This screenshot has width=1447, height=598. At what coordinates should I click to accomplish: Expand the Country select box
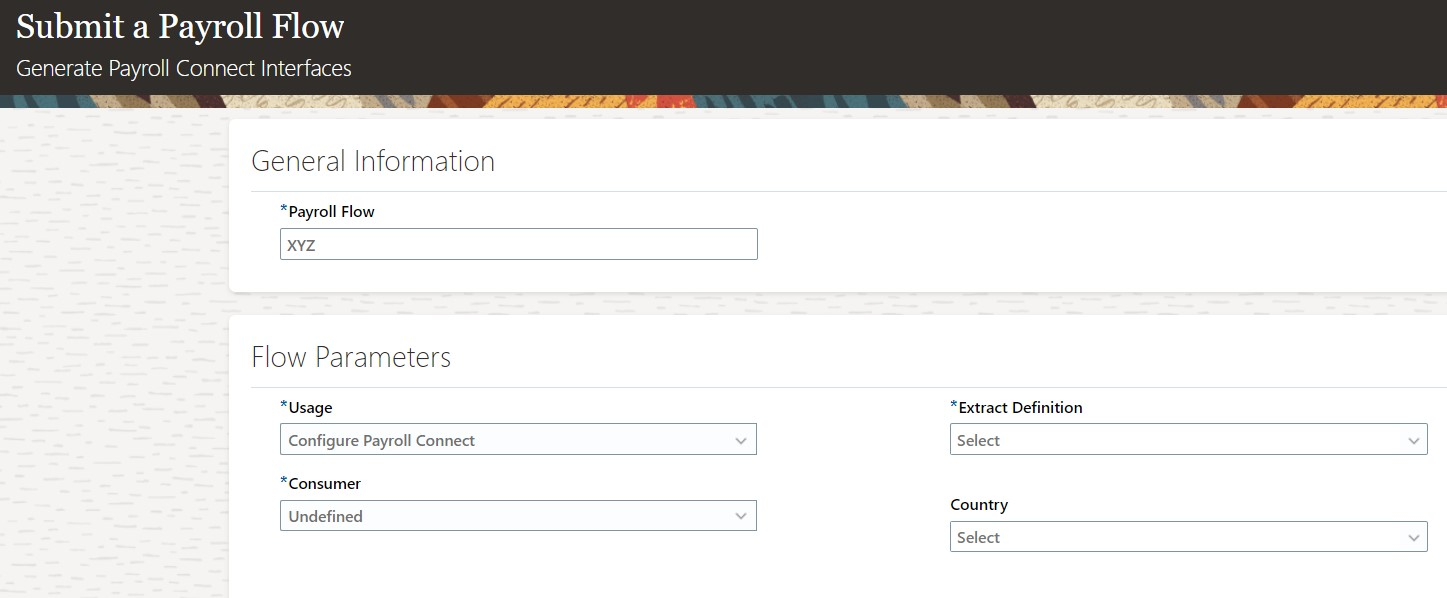coord(1175,537)
